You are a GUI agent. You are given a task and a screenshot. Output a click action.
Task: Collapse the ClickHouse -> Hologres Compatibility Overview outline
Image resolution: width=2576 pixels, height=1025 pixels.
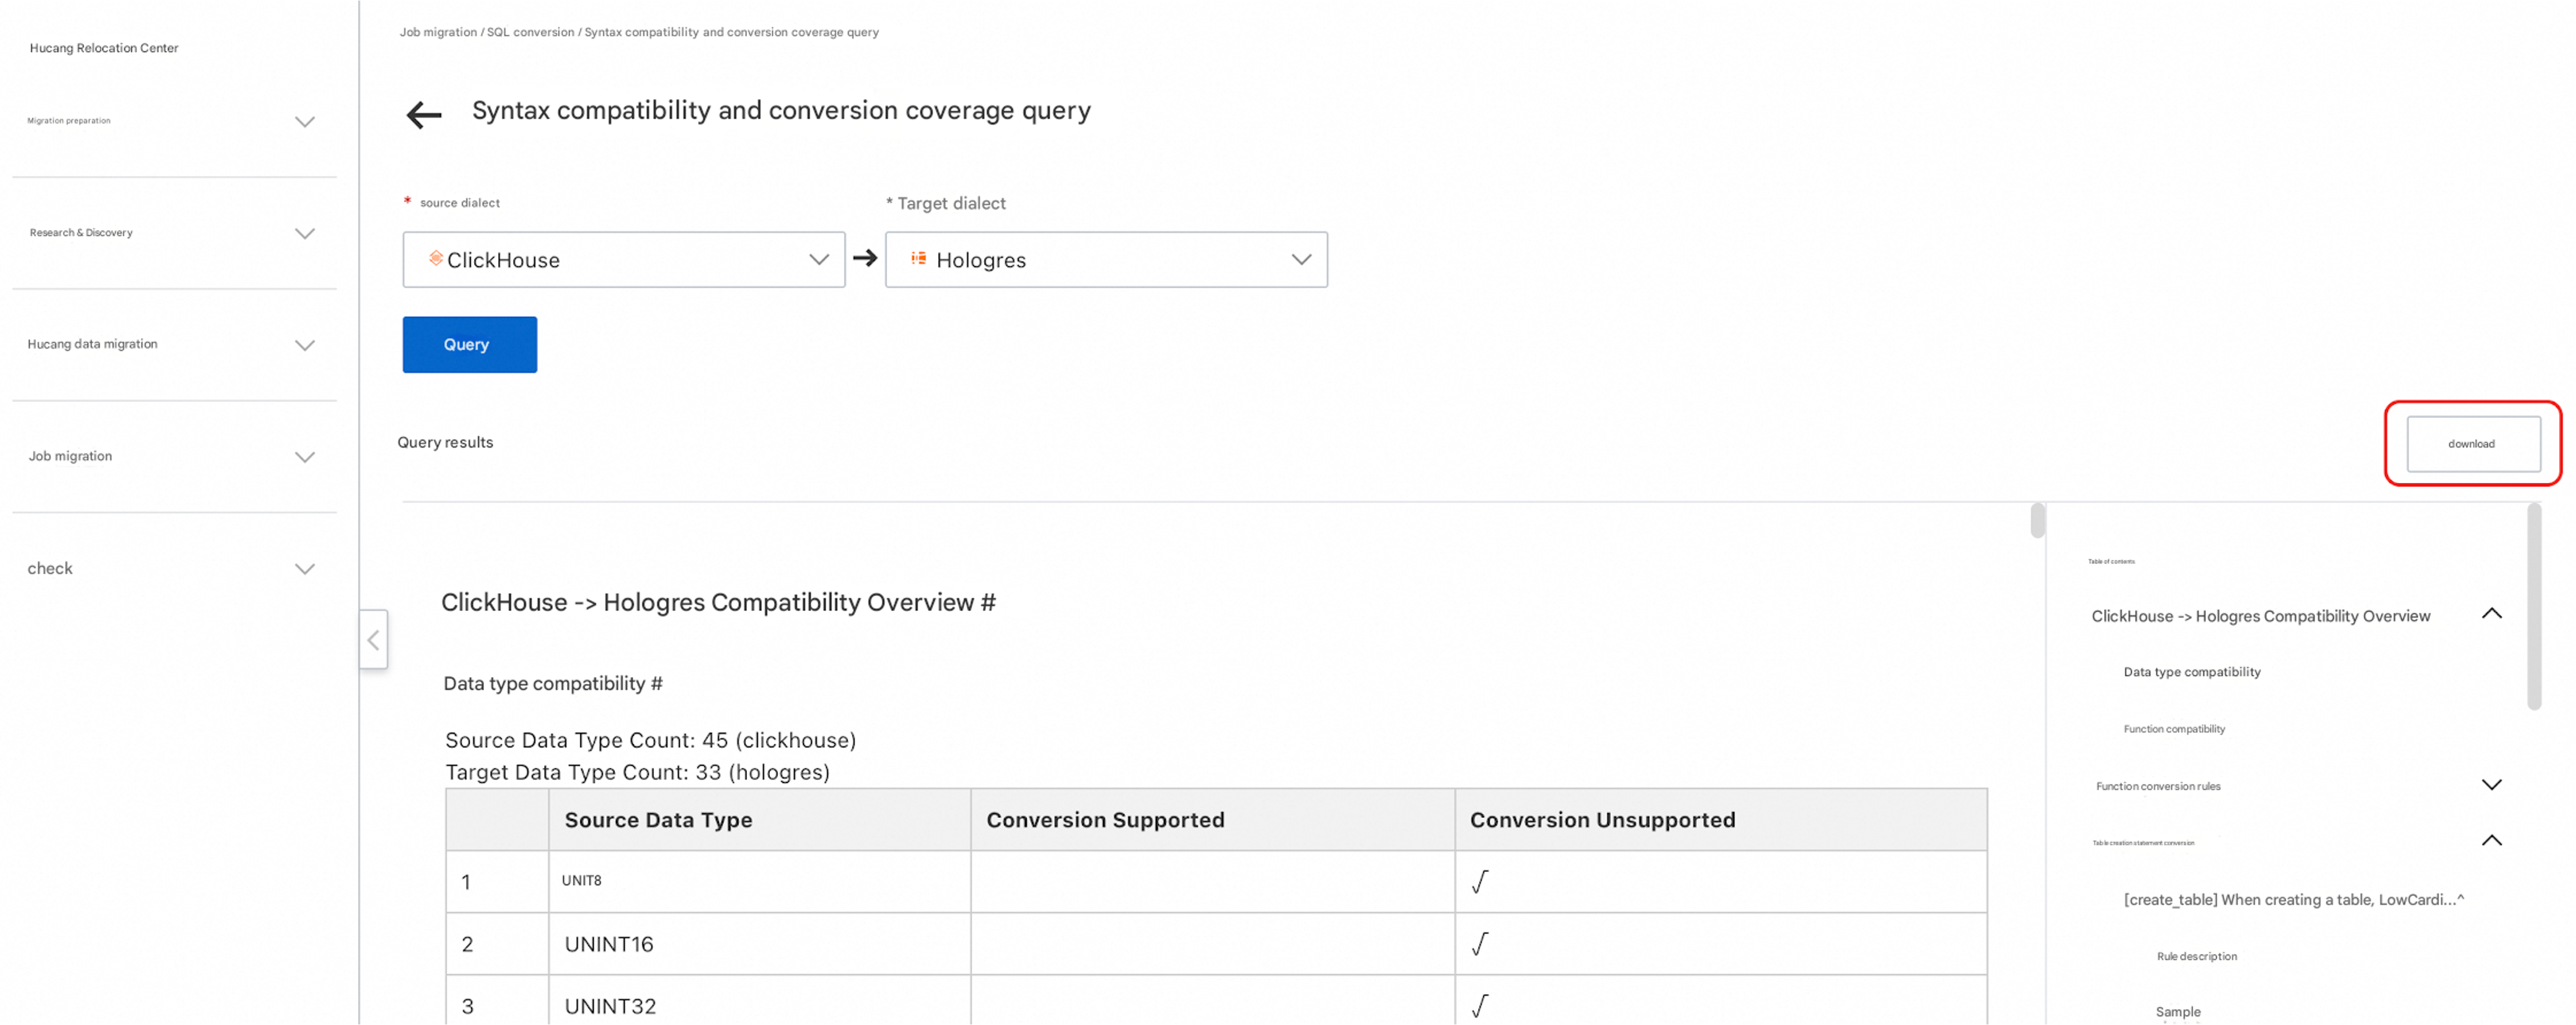[x=2491, y=614]
